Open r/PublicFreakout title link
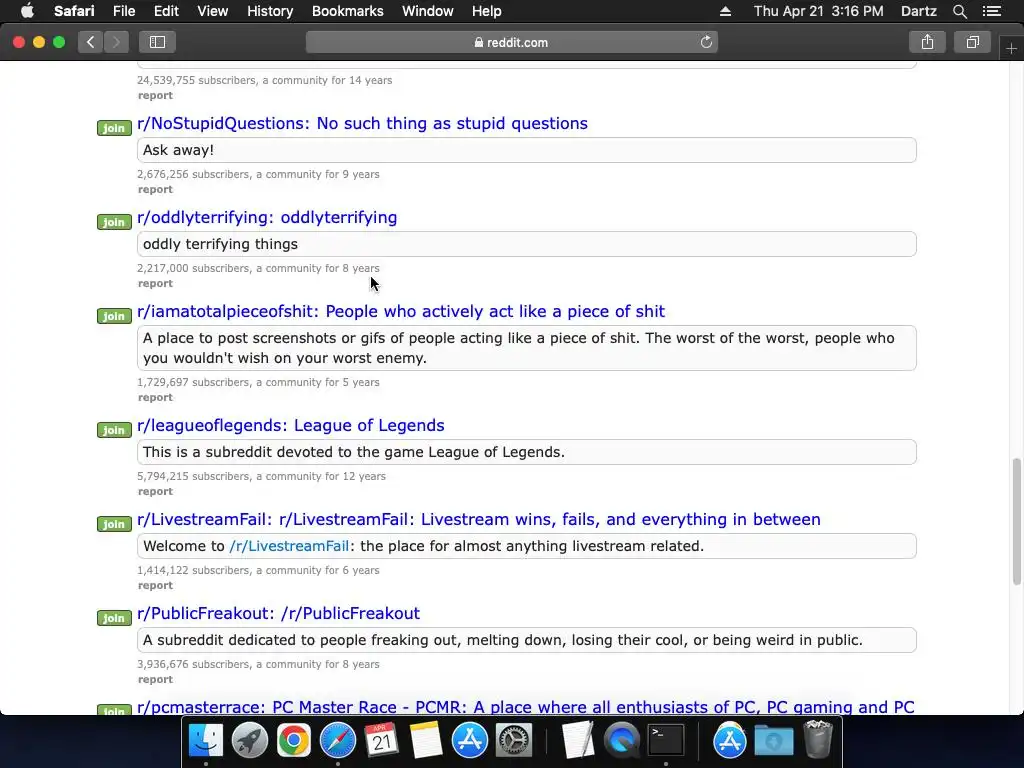The width and height of the screenshot is (1024, 768). click(278, 613)
